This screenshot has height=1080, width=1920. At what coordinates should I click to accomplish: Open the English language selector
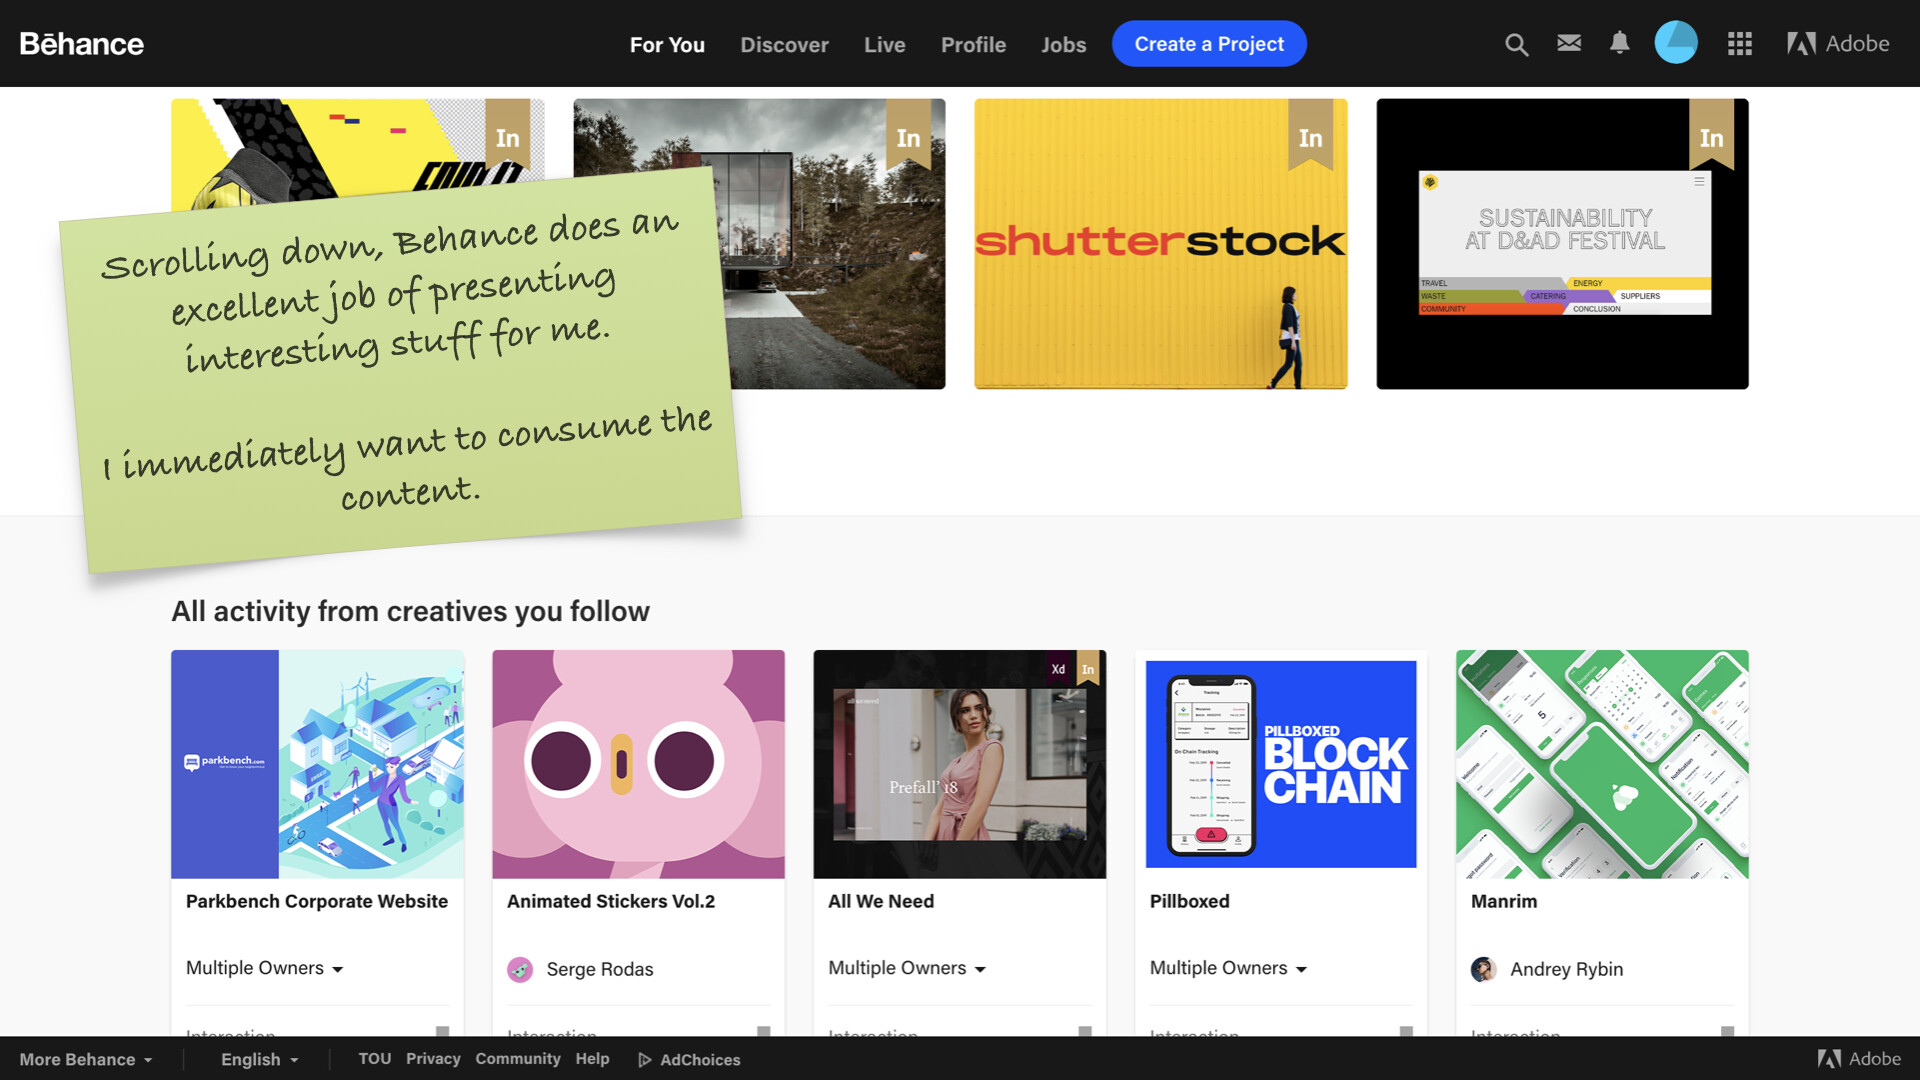(259, 1060)
